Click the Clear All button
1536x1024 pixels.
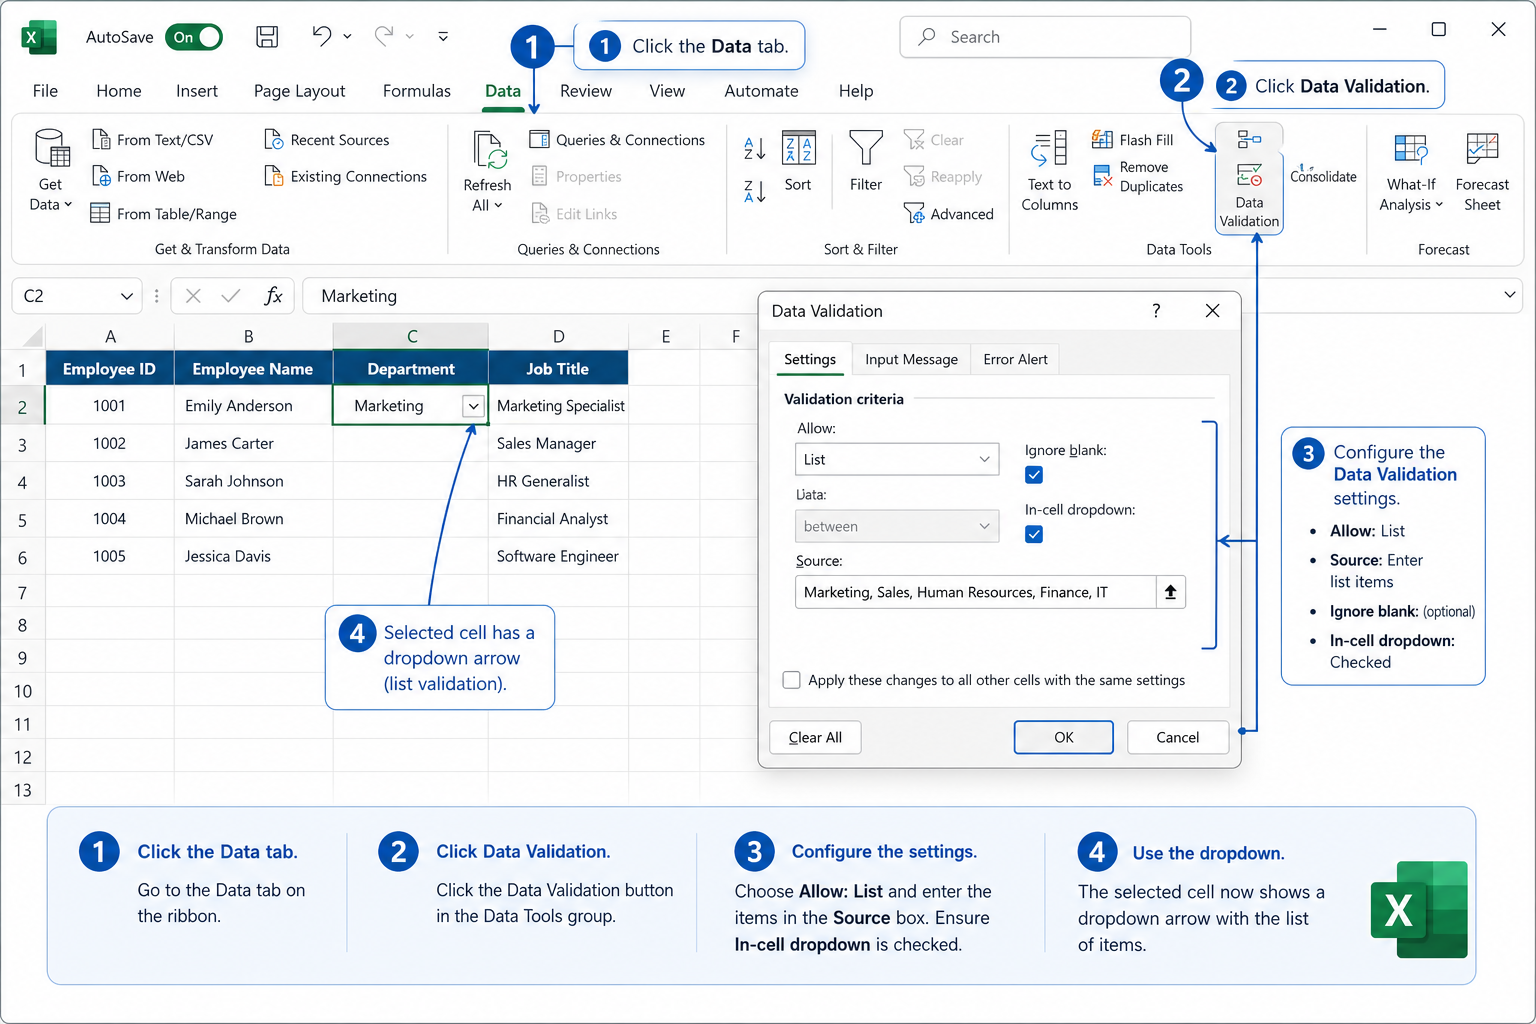[815, 737]
